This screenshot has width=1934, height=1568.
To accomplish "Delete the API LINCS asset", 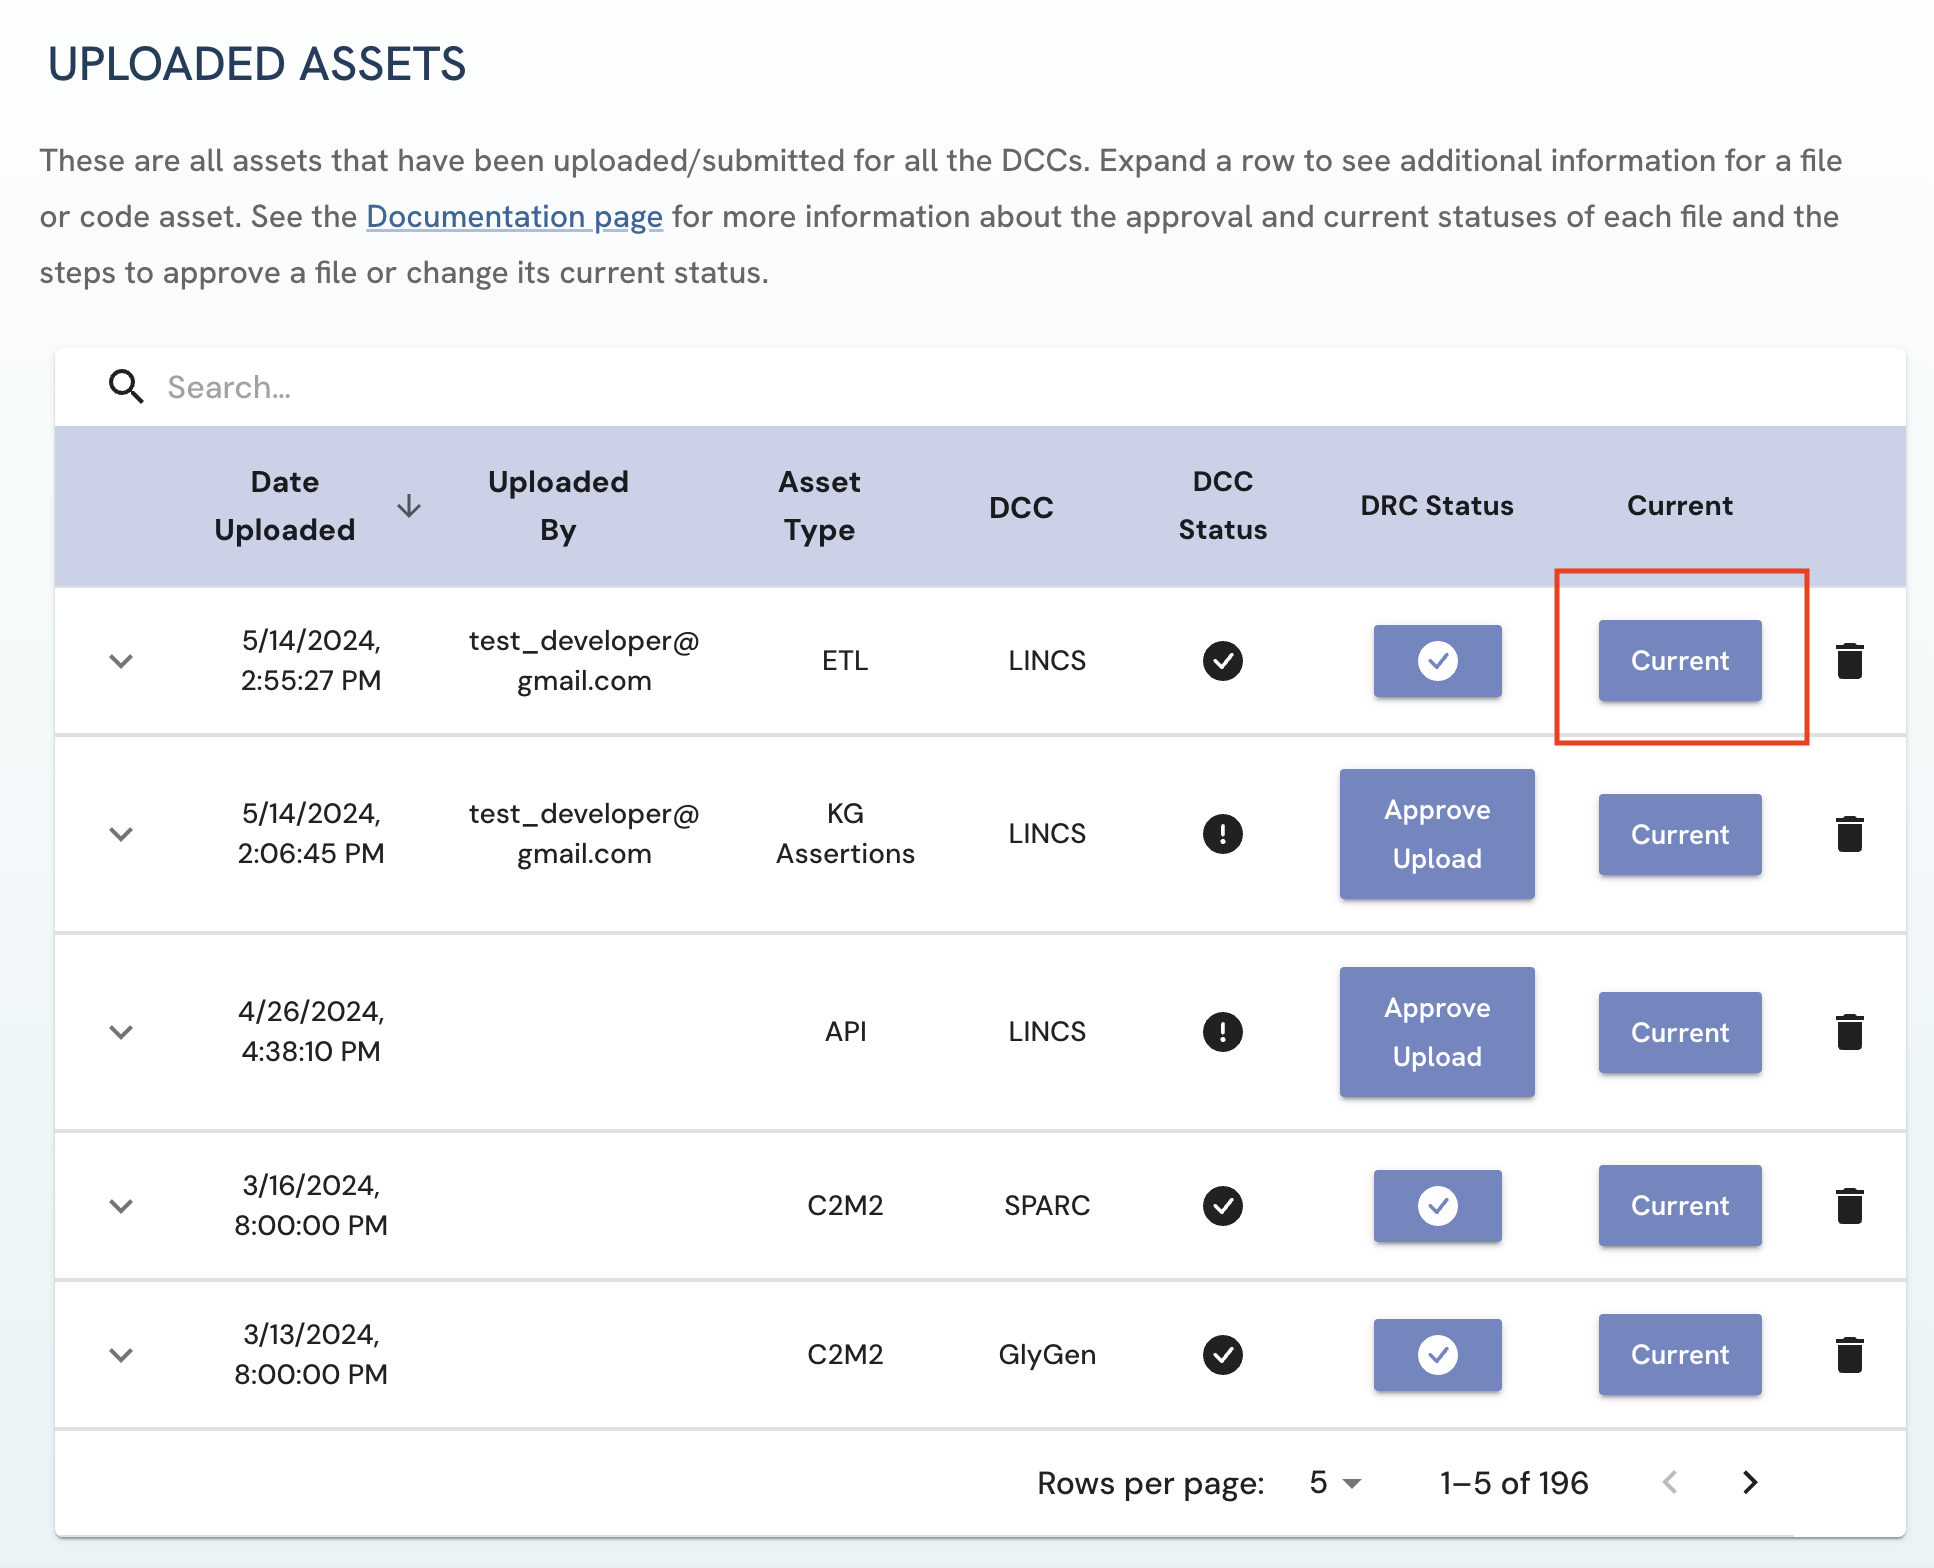I will point(1849,1032).
